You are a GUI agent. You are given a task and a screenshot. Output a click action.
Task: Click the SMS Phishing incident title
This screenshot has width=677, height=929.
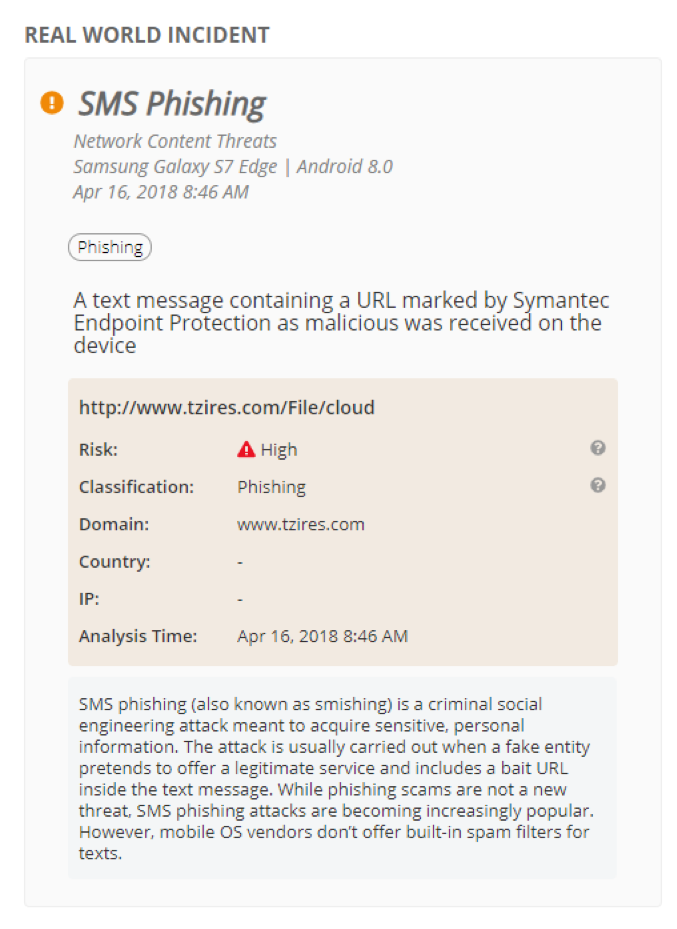[172, 103]
